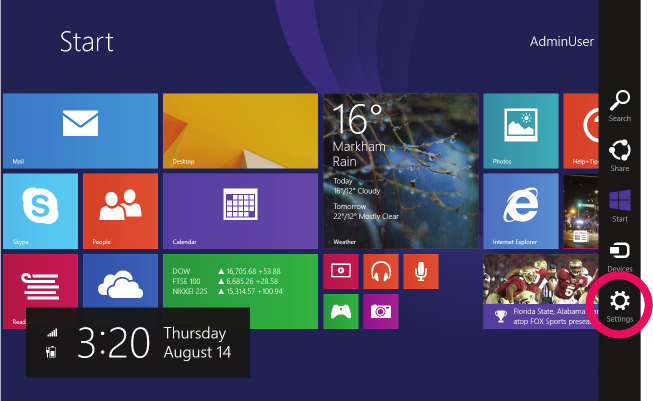Open the Music headphones tile

381,271
